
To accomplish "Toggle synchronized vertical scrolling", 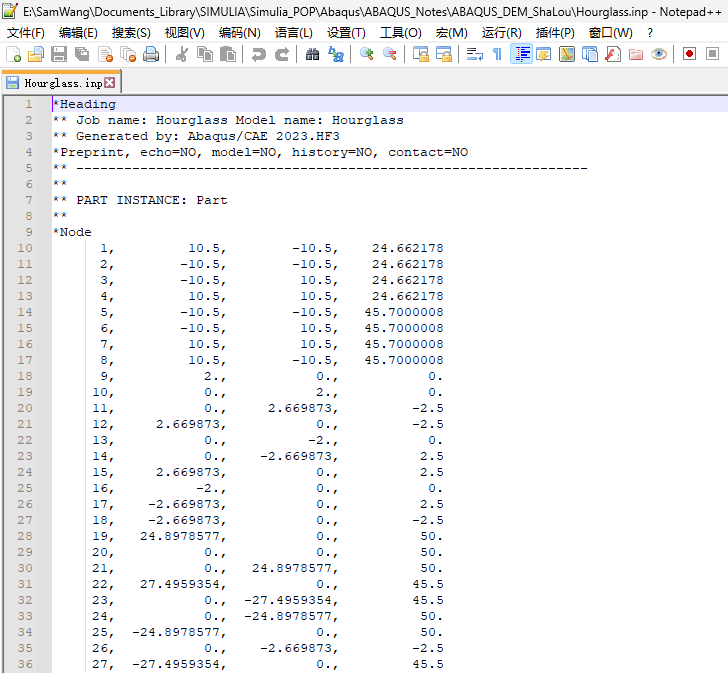I will (x=421, y=54).
